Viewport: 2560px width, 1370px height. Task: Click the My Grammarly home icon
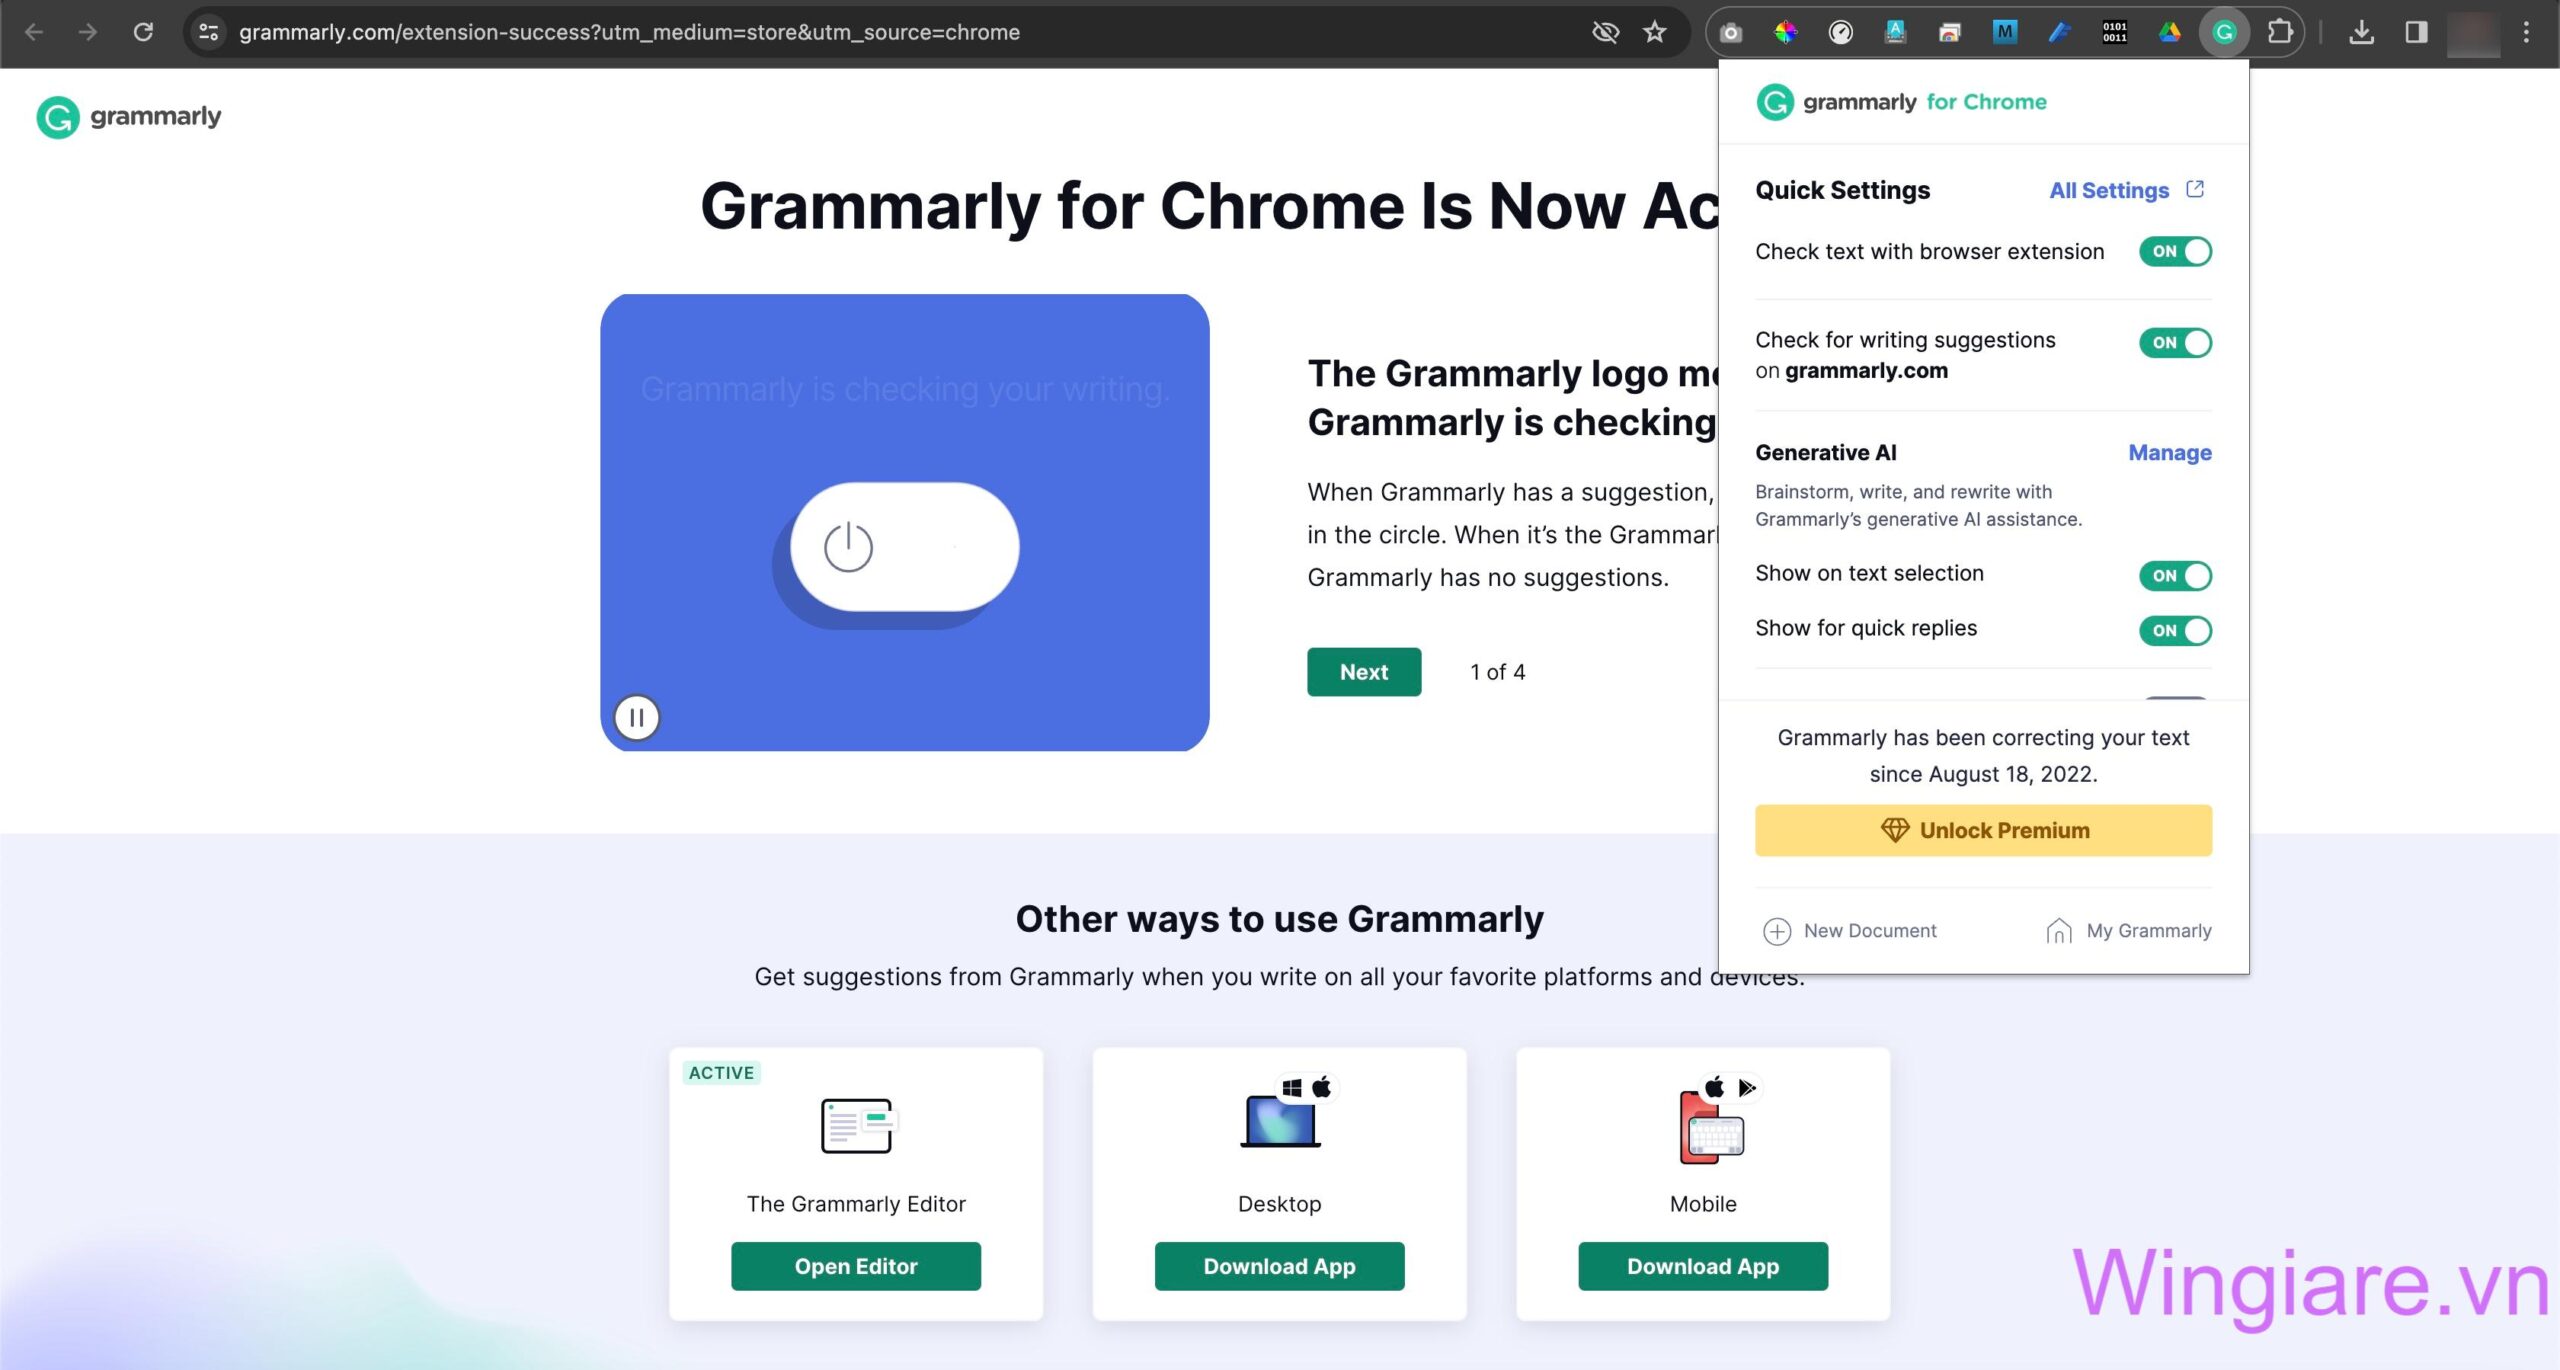(2057, 930)
